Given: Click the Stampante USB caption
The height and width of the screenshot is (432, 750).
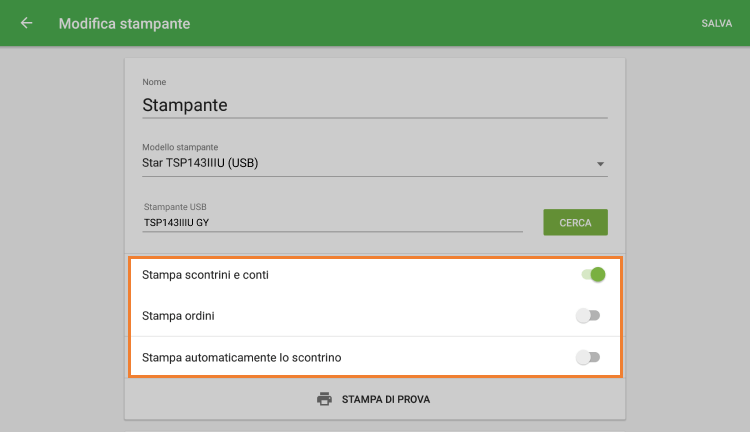Looking at the screenshot, I should 175,207.
